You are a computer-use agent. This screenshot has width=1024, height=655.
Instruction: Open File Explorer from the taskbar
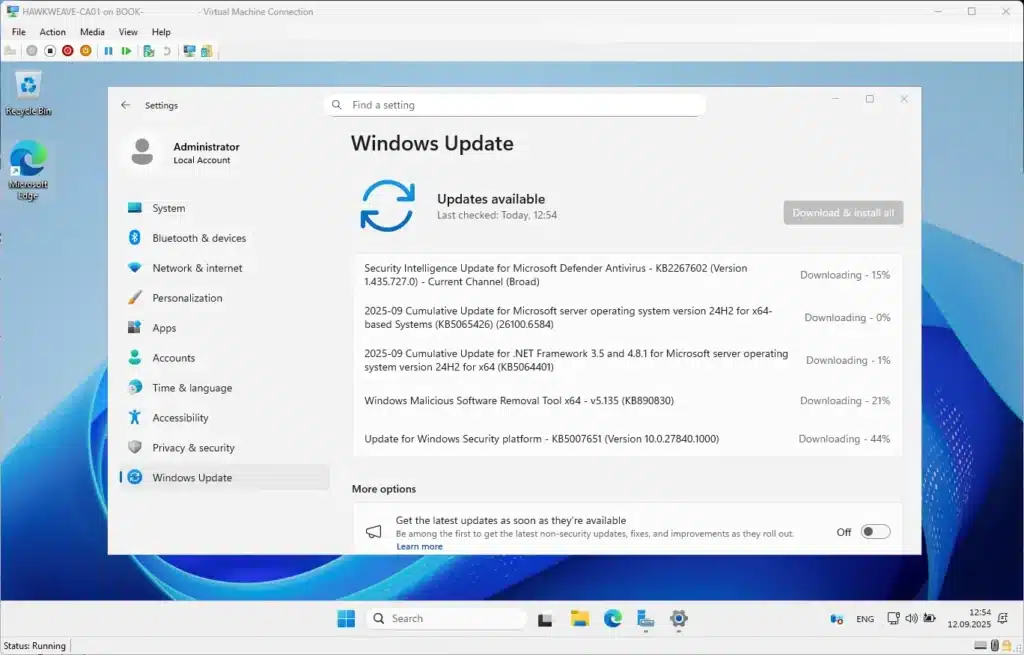point(579,619)
